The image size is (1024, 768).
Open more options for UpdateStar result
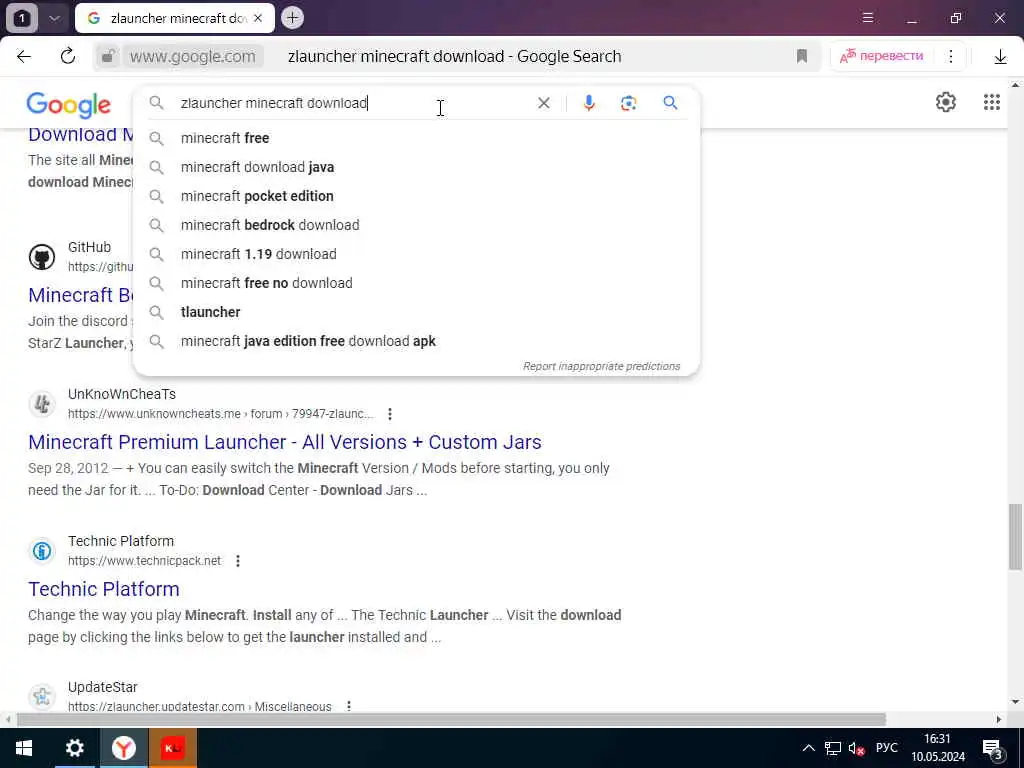[x=349, y=706]
